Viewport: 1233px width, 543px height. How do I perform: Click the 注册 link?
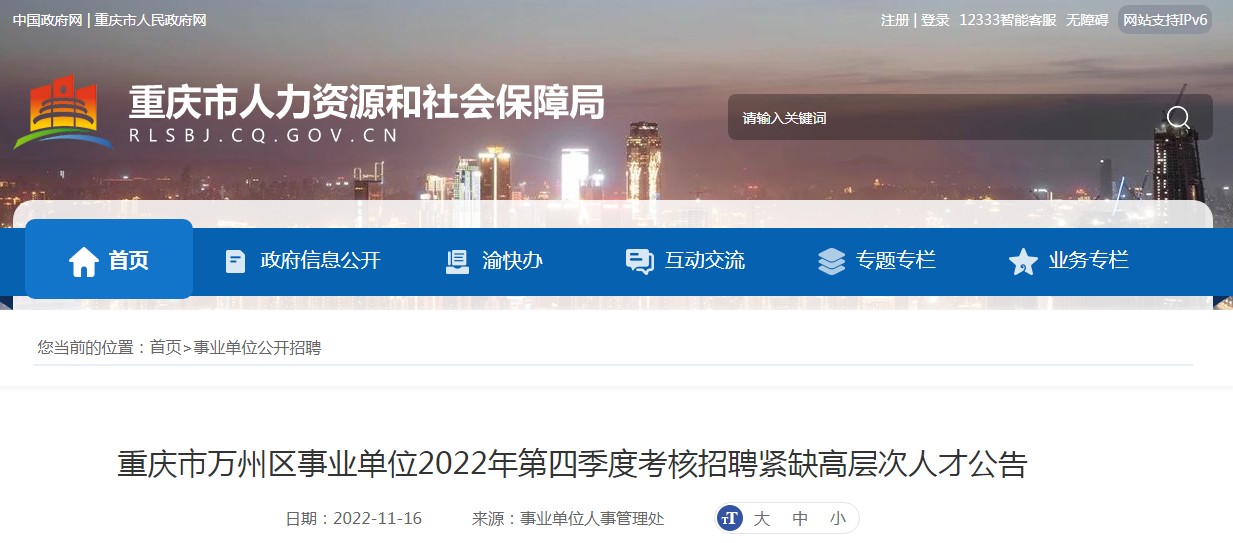[895, 20]
